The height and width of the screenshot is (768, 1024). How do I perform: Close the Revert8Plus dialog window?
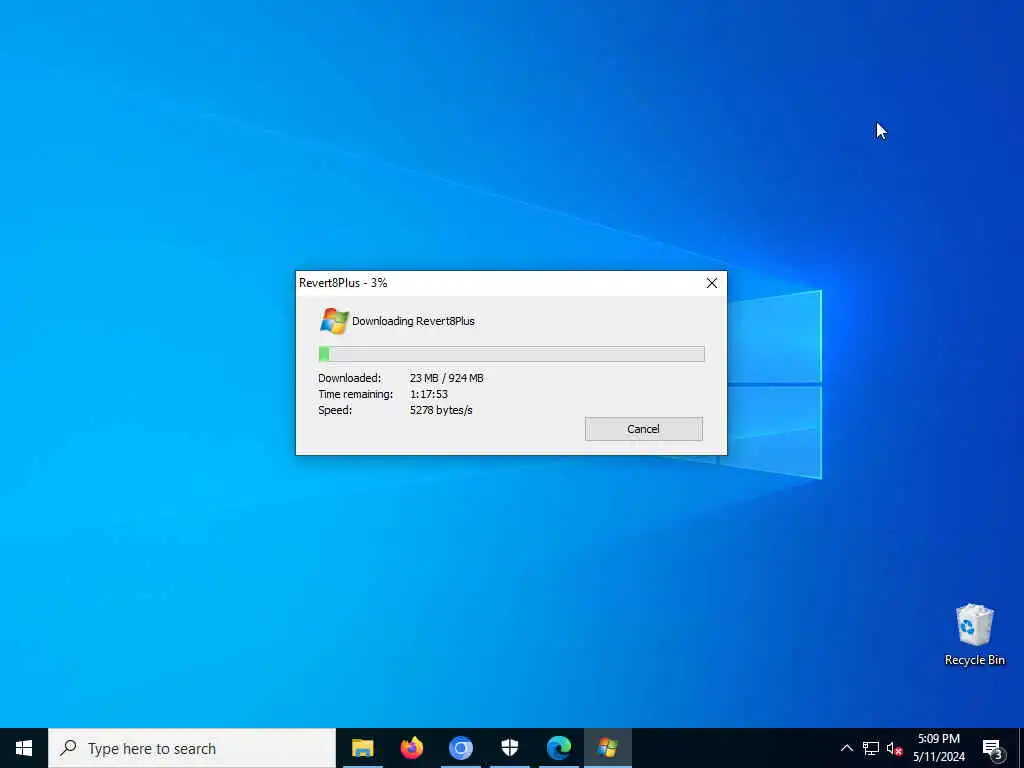pos(711,283)
